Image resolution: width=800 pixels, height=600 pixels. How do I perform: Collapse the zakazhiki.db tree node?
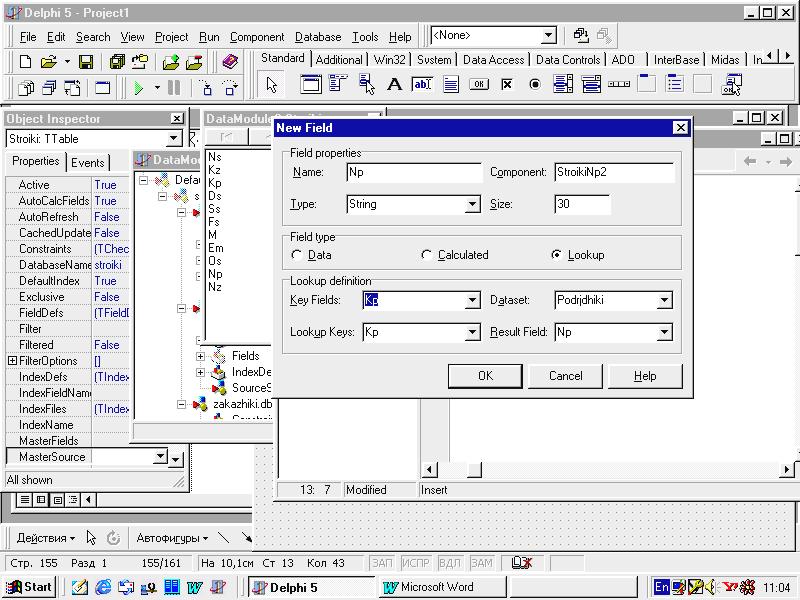(x=181, y=404)
